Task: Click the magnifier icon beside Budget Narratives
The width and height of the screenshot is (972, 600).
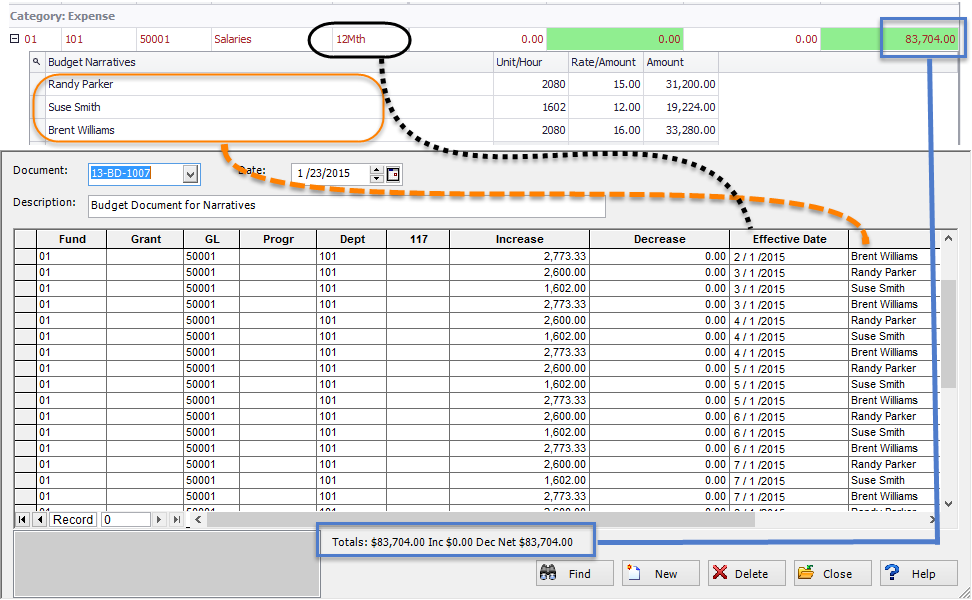Action: coord(37,62)
